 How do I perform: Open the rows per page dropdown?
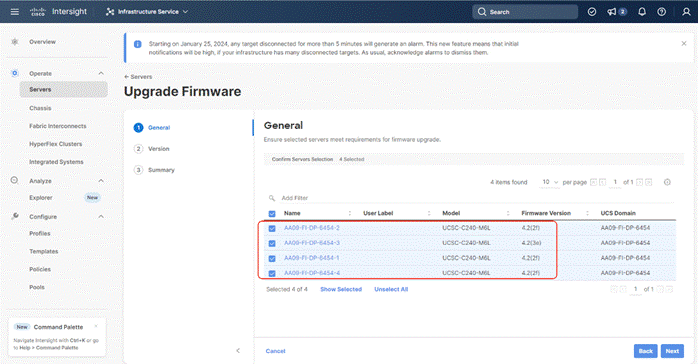(x=549, y=182)
